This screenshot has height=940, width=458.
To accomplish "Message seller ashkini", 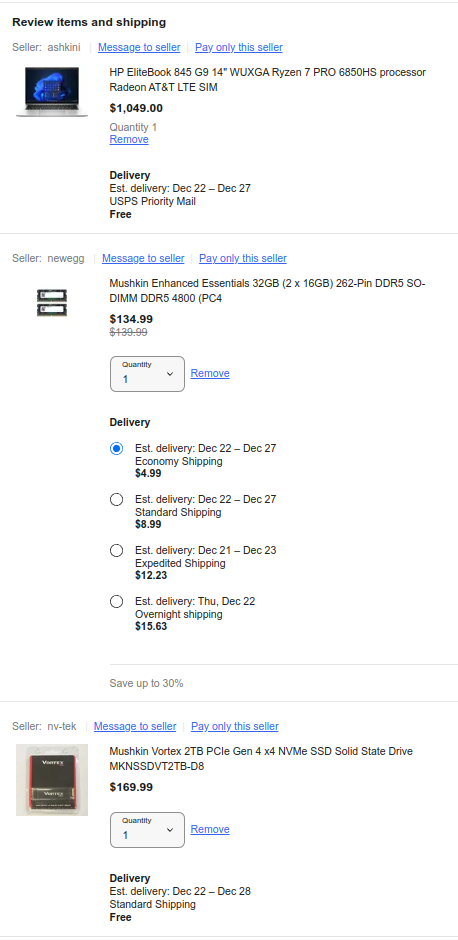I will coord(139,47).
